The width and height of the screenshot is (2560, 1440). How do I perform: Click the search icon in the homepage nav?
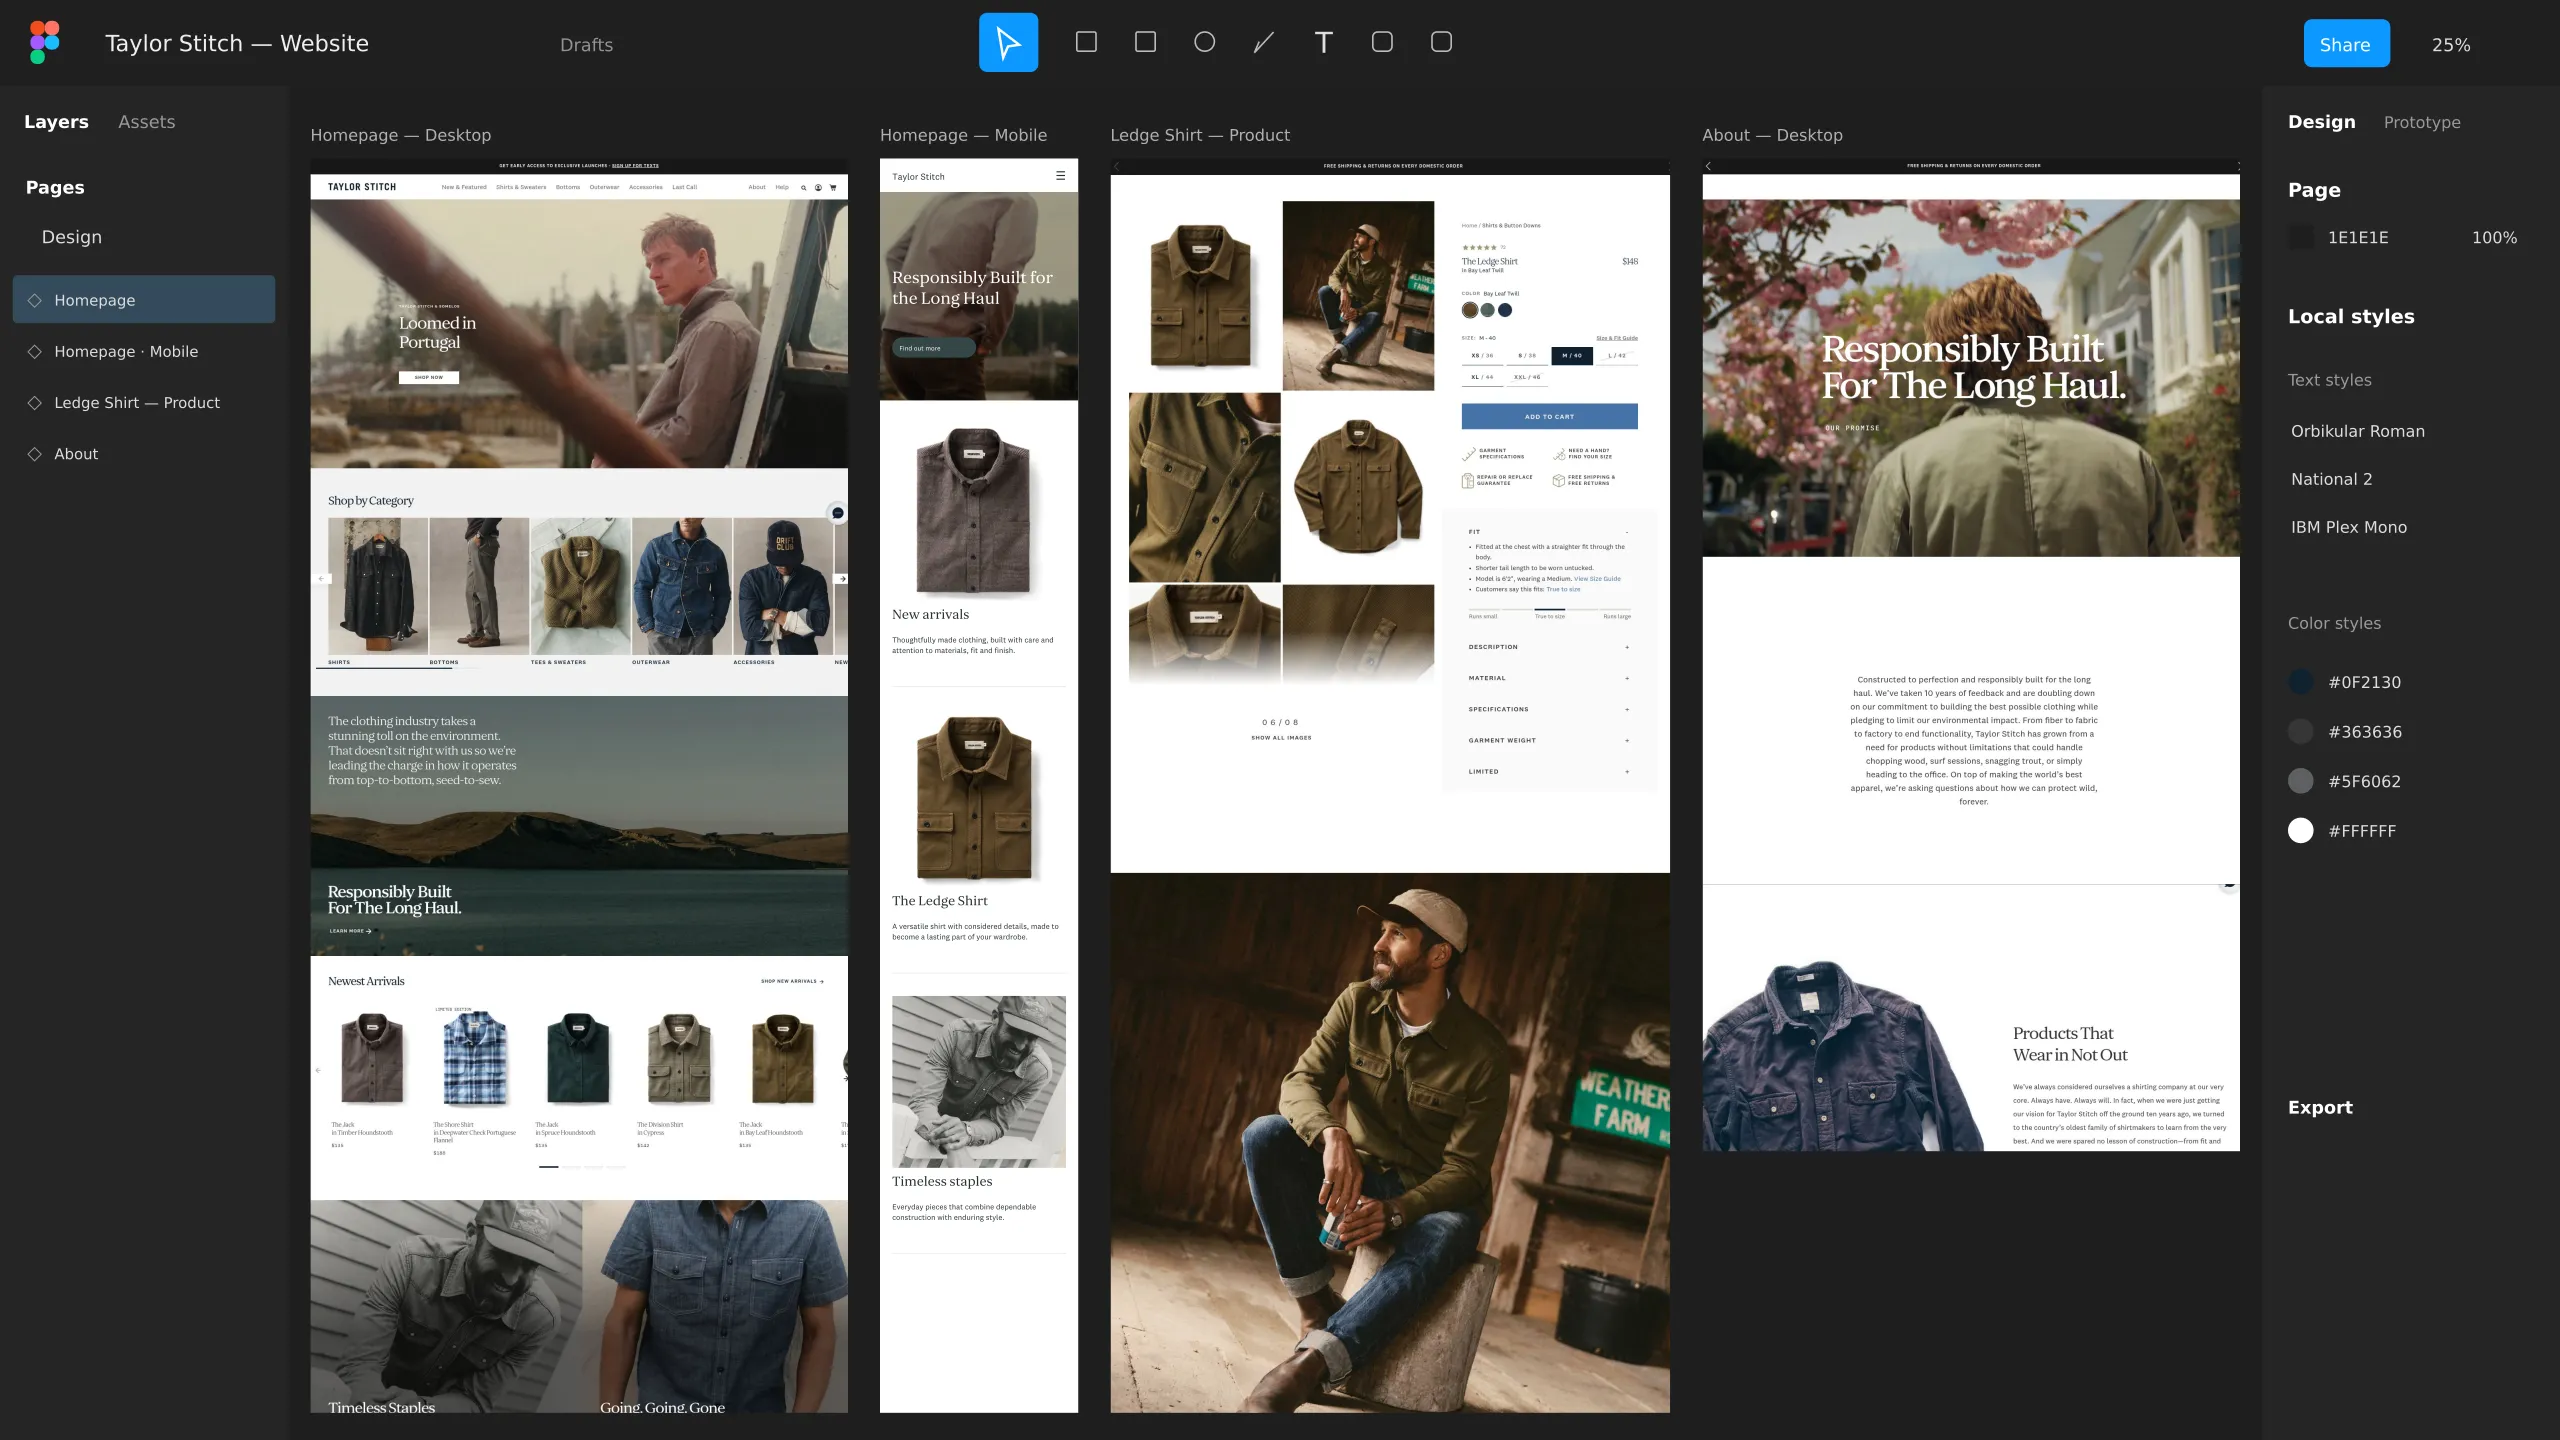(x=803, y=187)
